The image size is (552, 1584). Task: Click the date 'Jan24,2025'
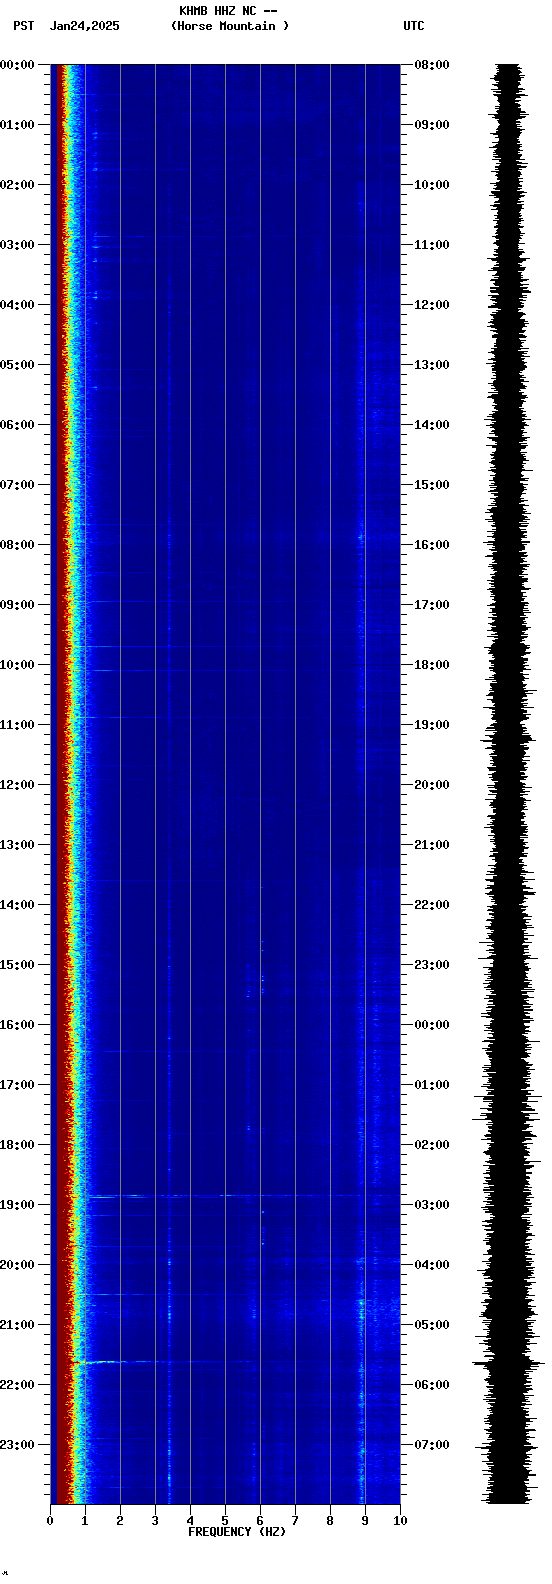coord(84,26)
